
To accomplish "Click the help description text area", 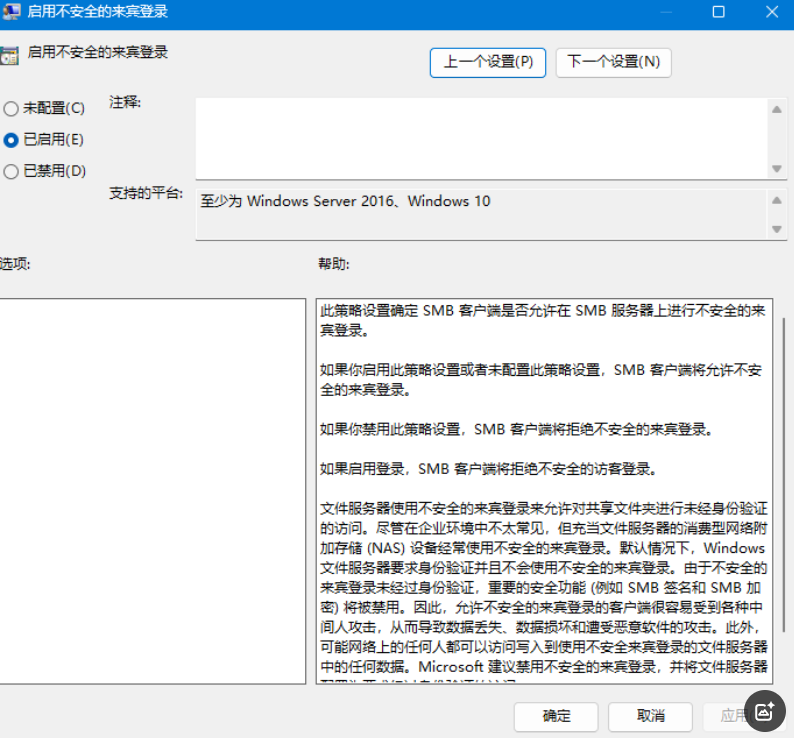I will click(x=544, y=491).
